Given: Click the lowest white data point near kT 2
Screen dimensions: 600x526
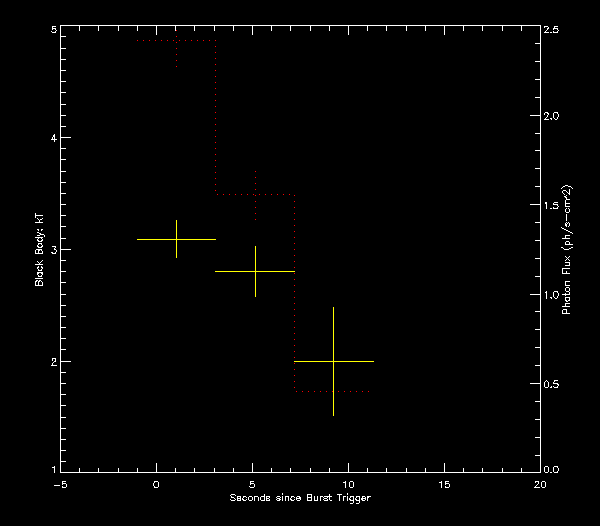Looking at the screenshot, I should [x=333, y=361].
